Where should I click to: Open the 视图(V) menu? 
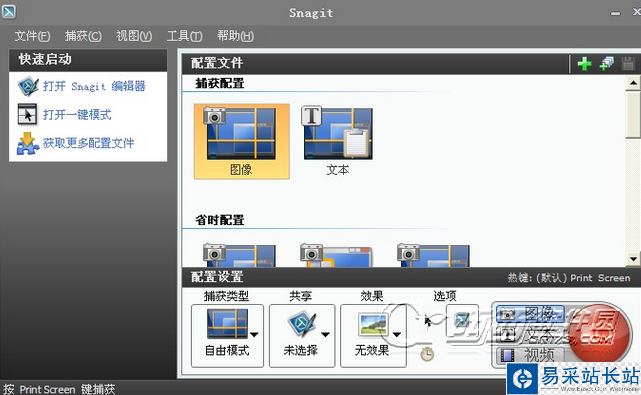134,36
